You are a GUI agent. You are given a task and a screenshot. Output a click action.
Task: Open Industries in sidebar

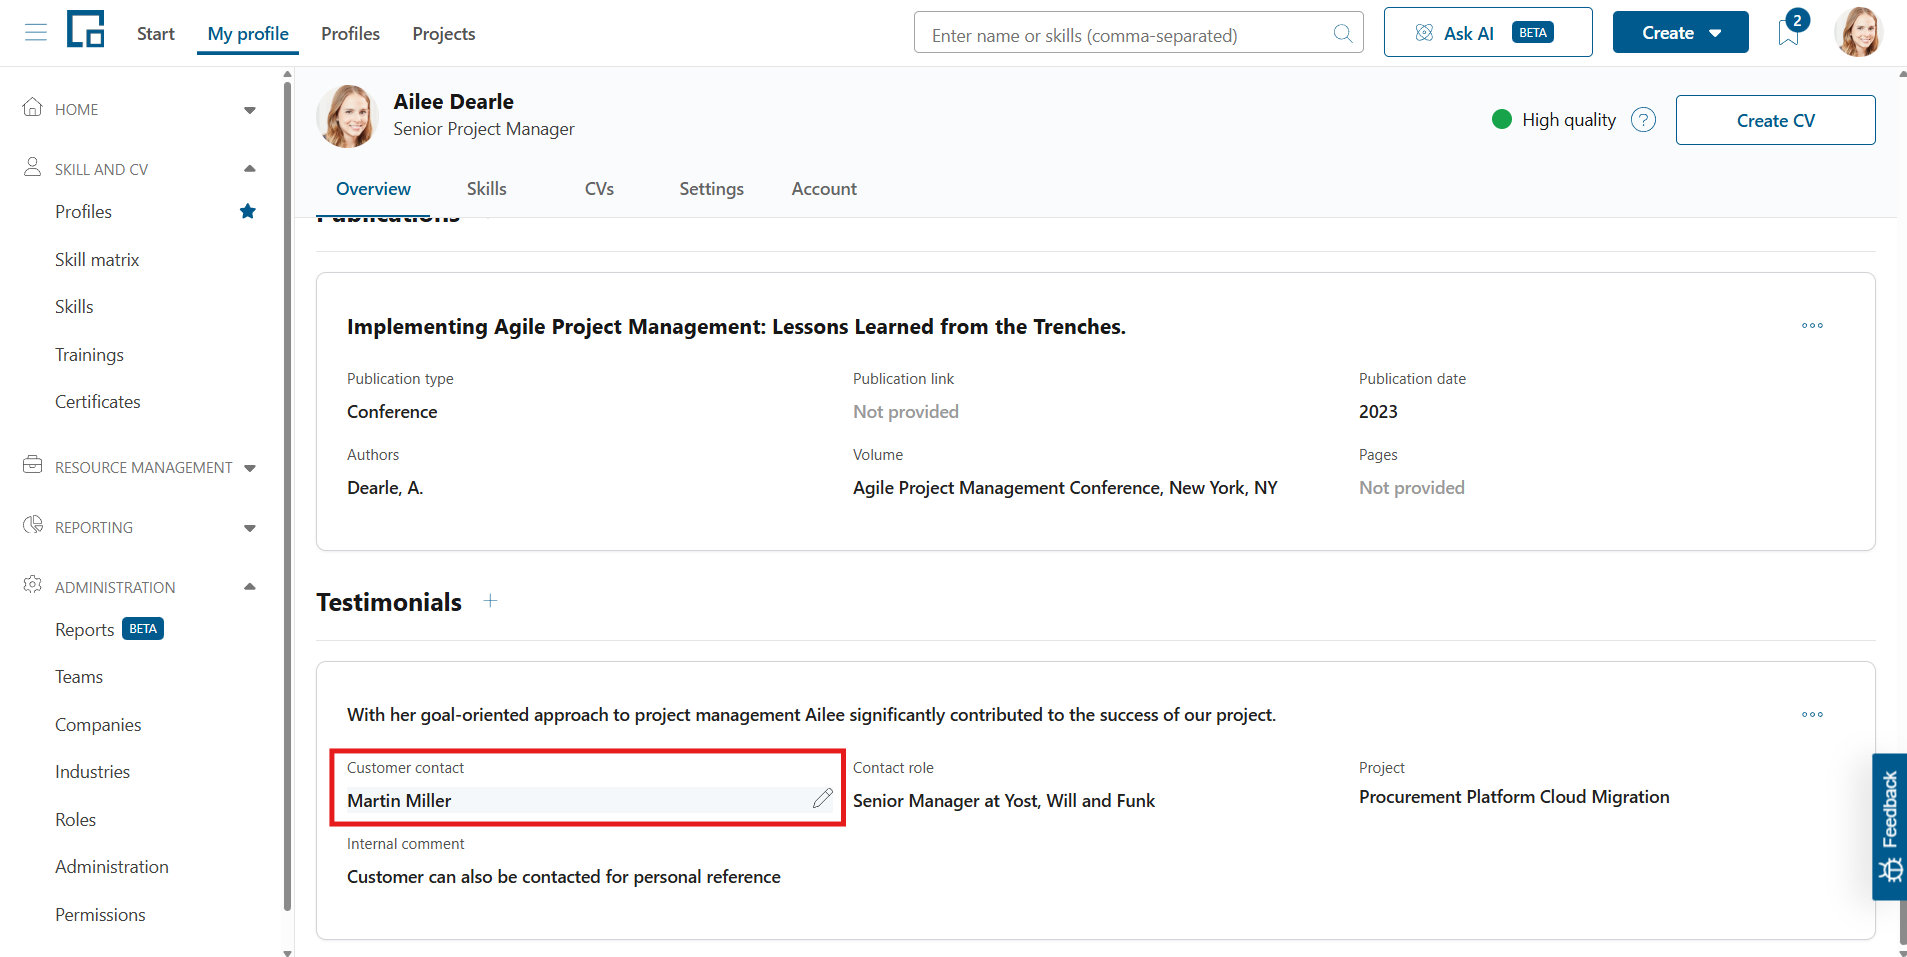pos(93,772)
